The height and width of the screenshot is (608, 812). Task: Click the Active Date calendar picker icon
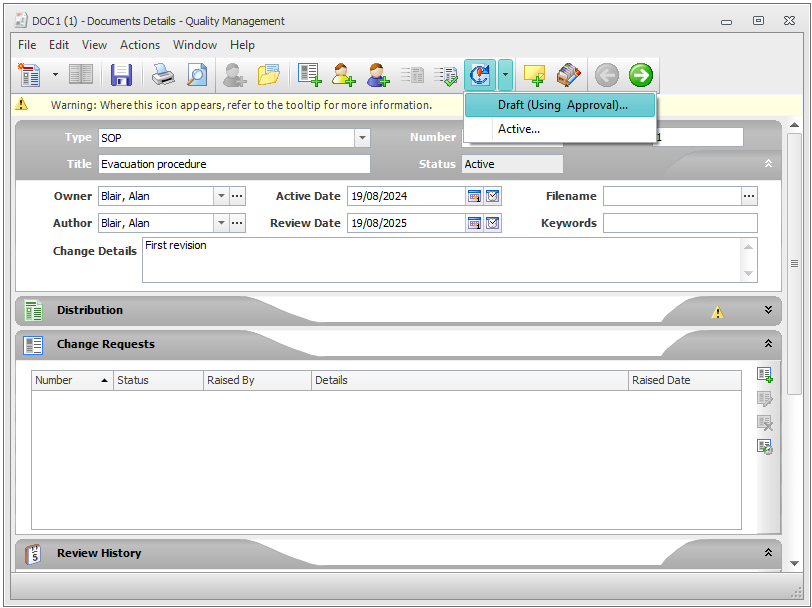(475, 197)
